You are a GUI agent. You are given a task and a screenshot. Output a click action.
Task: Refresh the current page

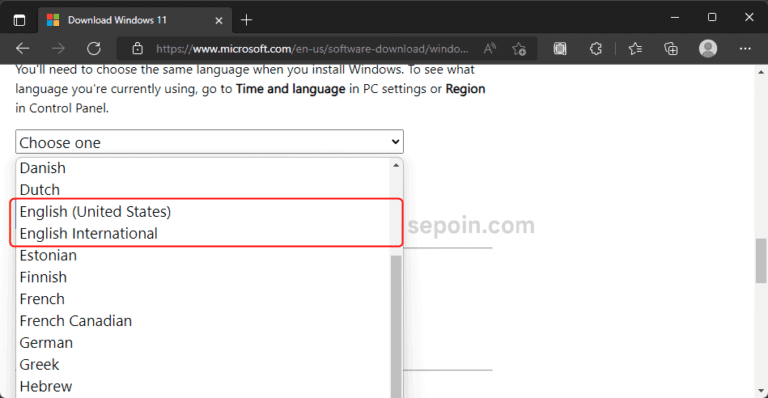tap(94, 48)
